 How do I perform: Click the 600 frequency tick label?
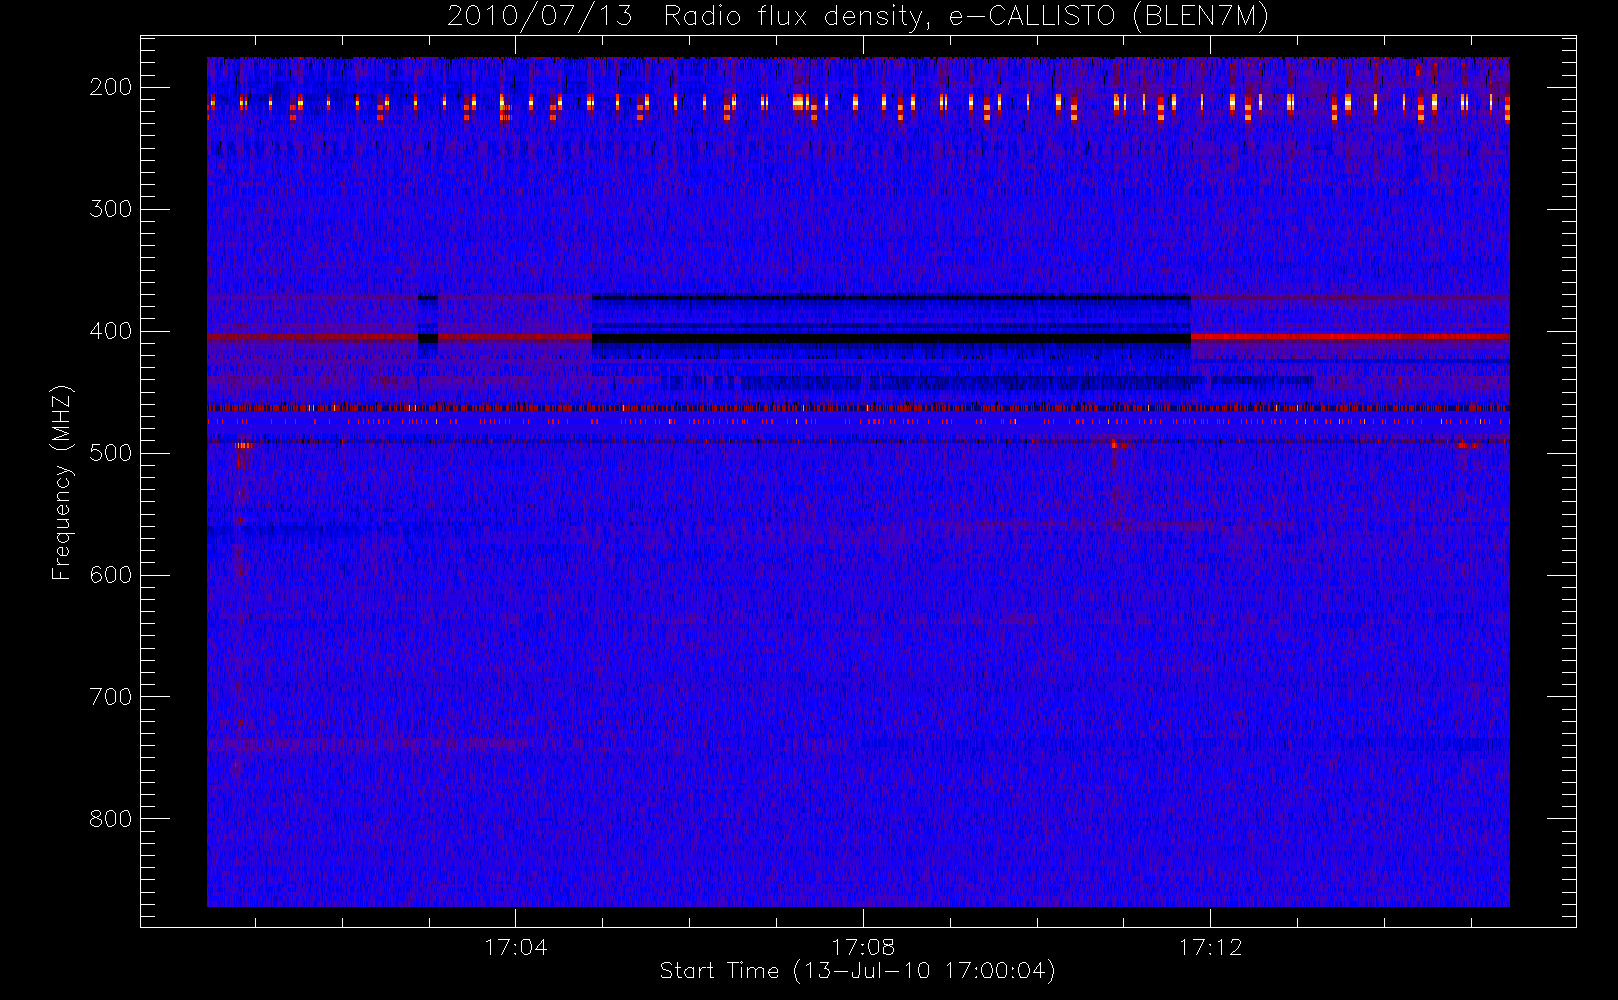111,575
